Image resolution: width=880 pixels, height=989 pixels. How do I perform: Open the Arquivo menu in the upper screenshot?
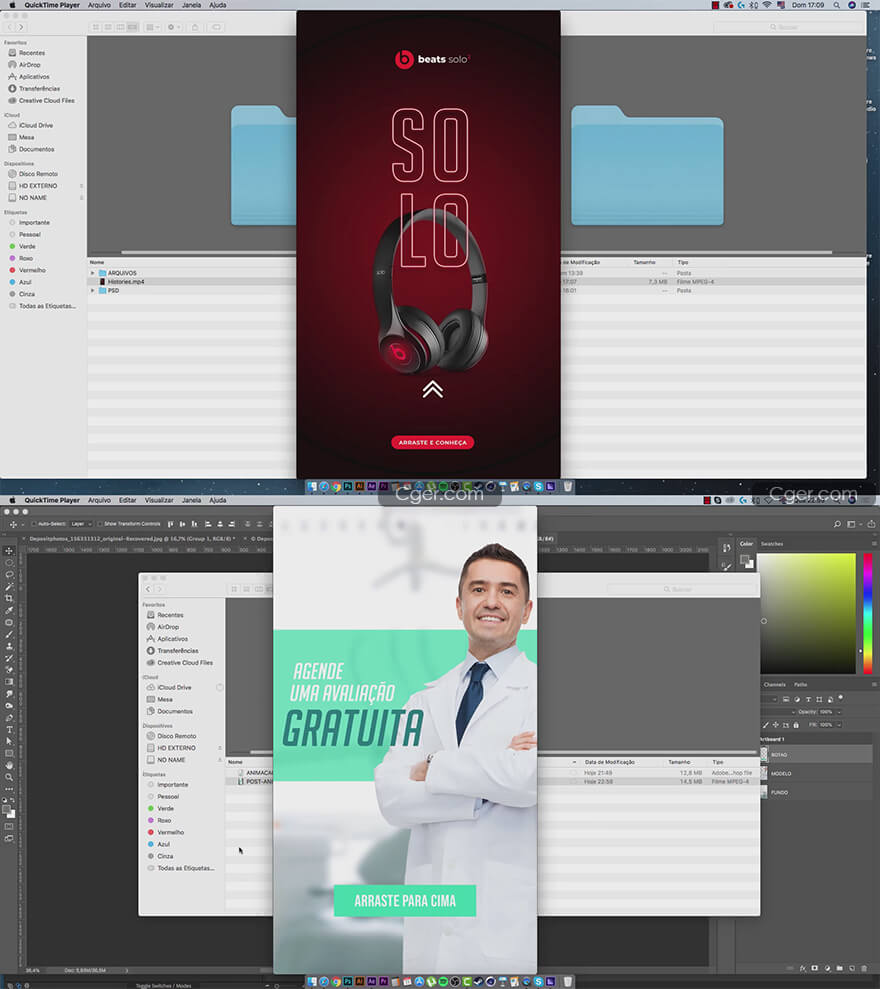point(99,5)
